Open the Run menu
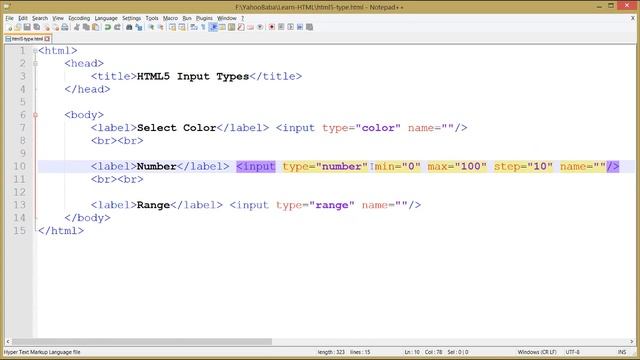This screenshot has width=640, height=360. tap(187, 18)
